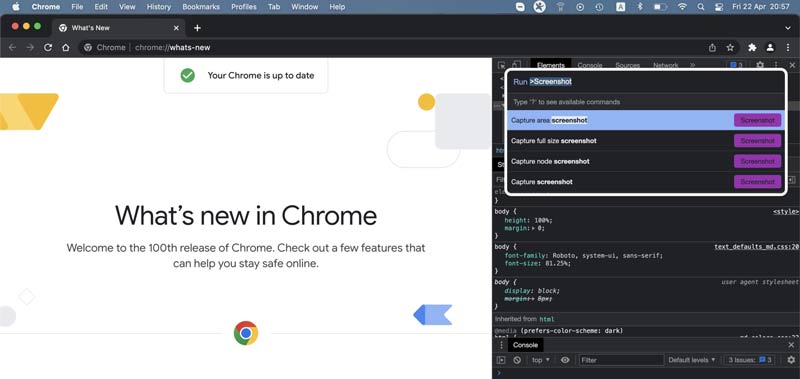Activate DevTools inspect element picker icon
The image size is (800, 379).
[x=502, y=65]
